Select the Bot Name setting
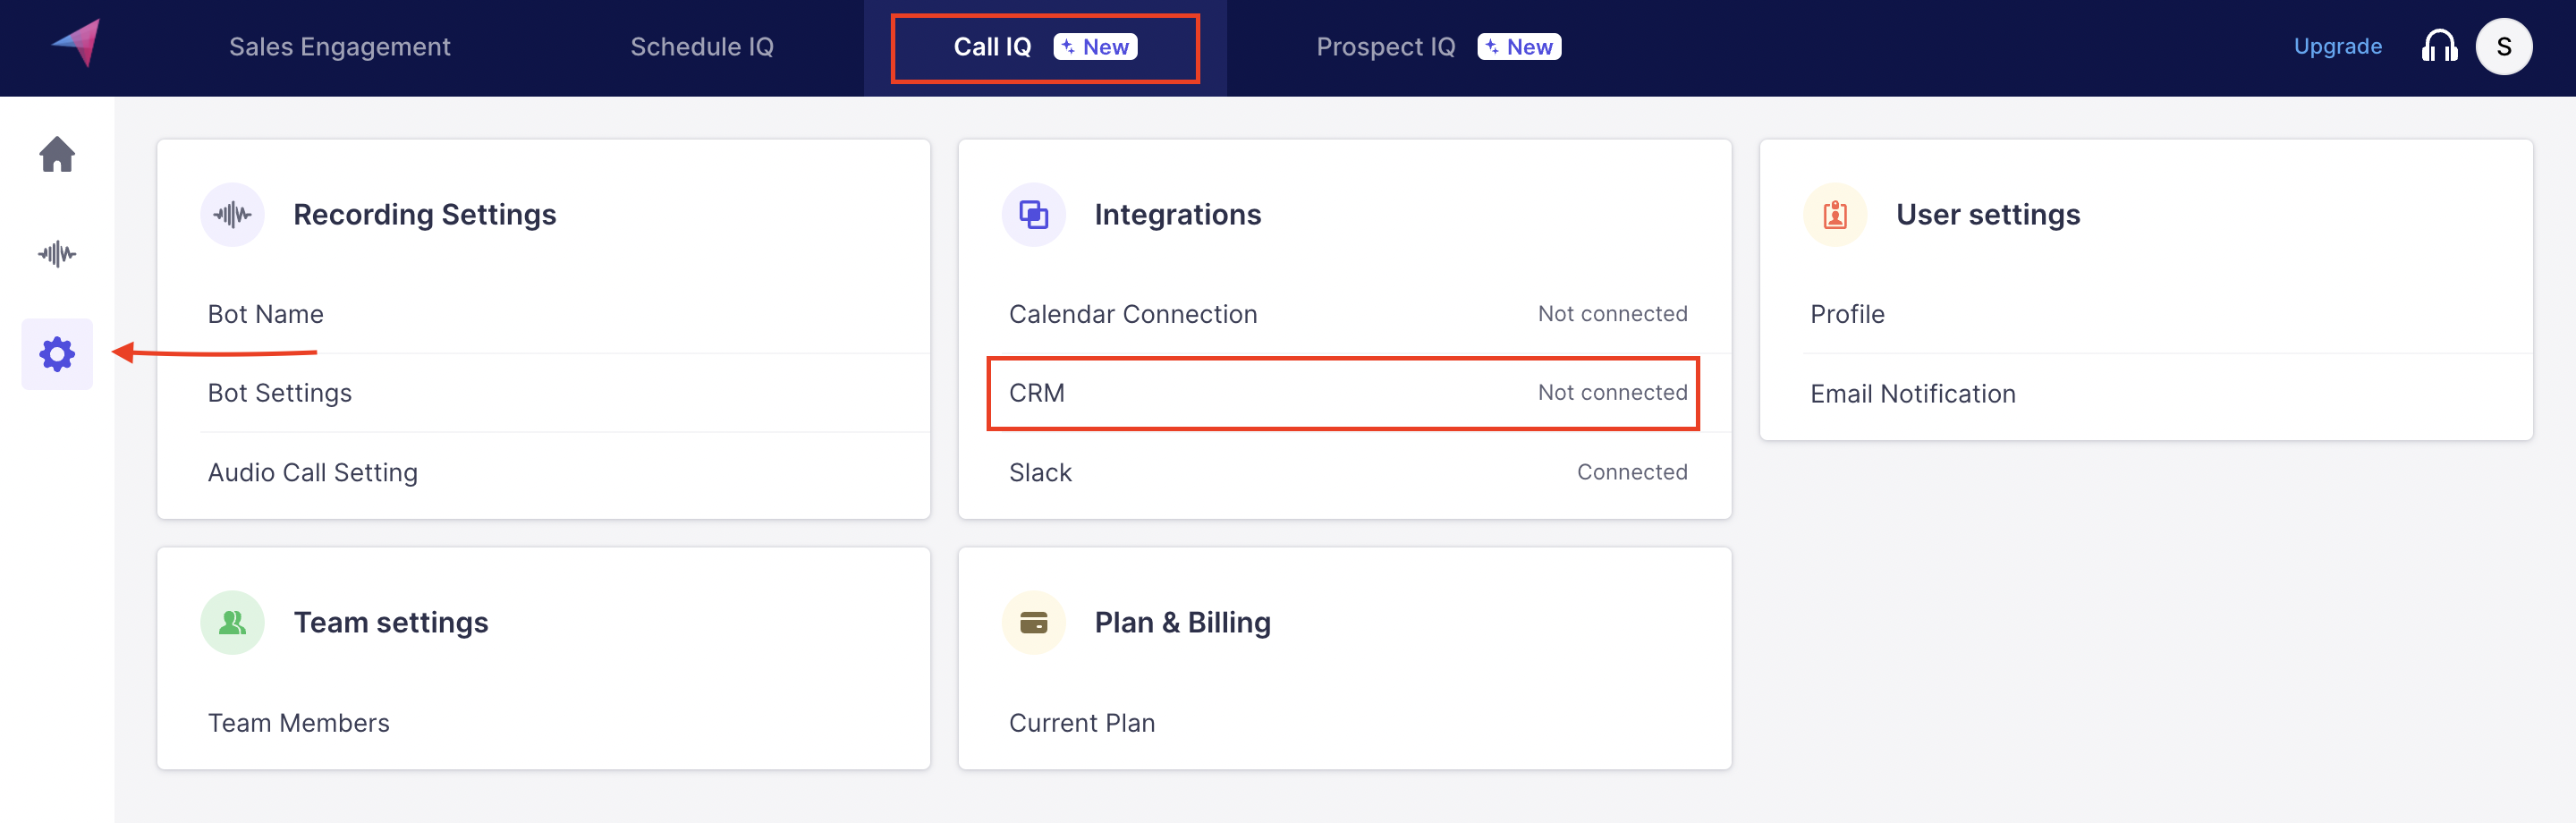2576x823 pixels. pyautogui.click(x=265, y=314)
